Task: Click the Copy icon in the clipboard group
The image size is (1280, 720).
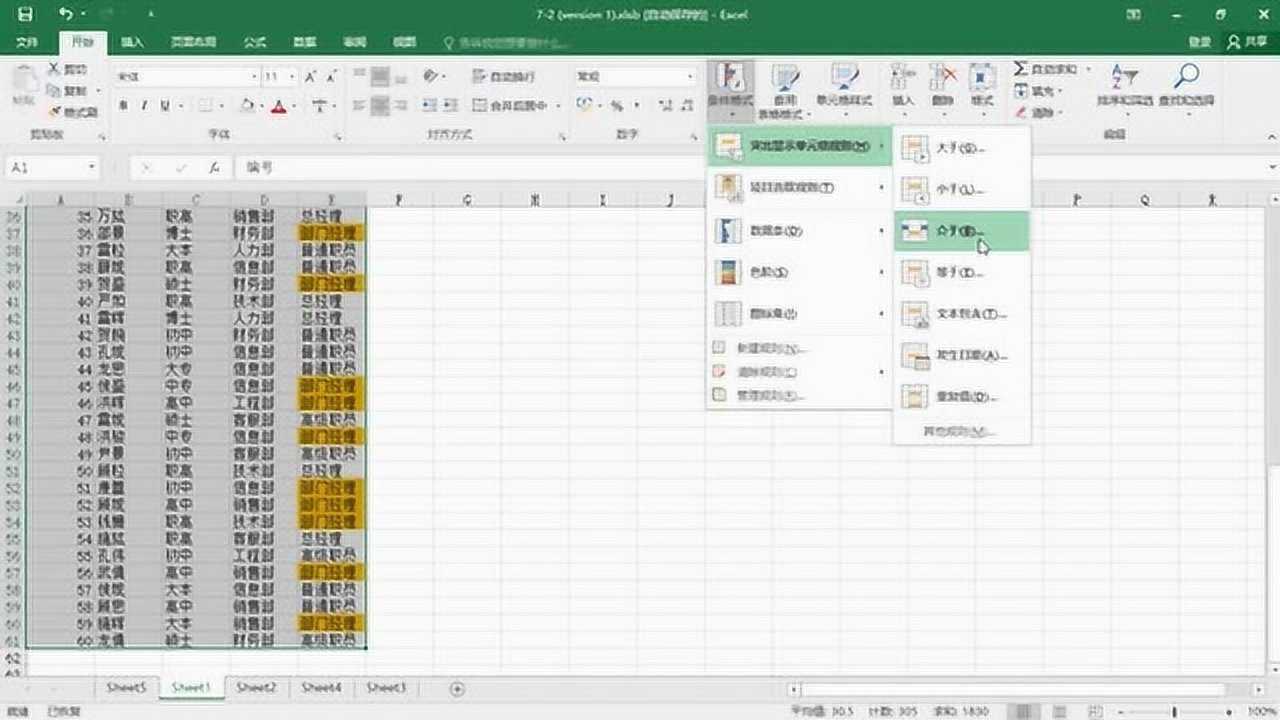Action: point(54,91)
